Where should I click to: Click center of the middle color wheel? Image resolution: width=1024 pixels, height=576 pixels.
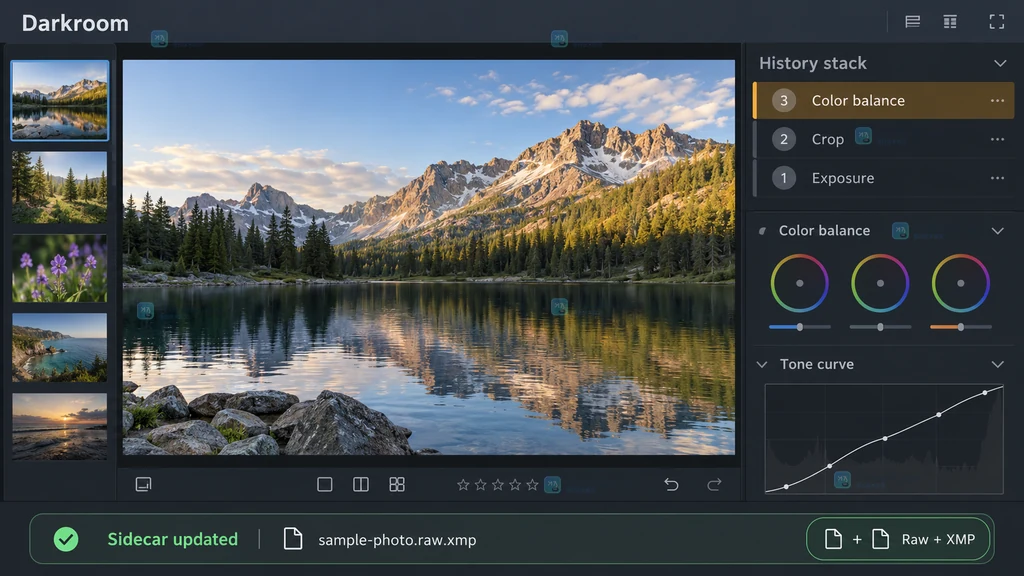pos(880,283)
